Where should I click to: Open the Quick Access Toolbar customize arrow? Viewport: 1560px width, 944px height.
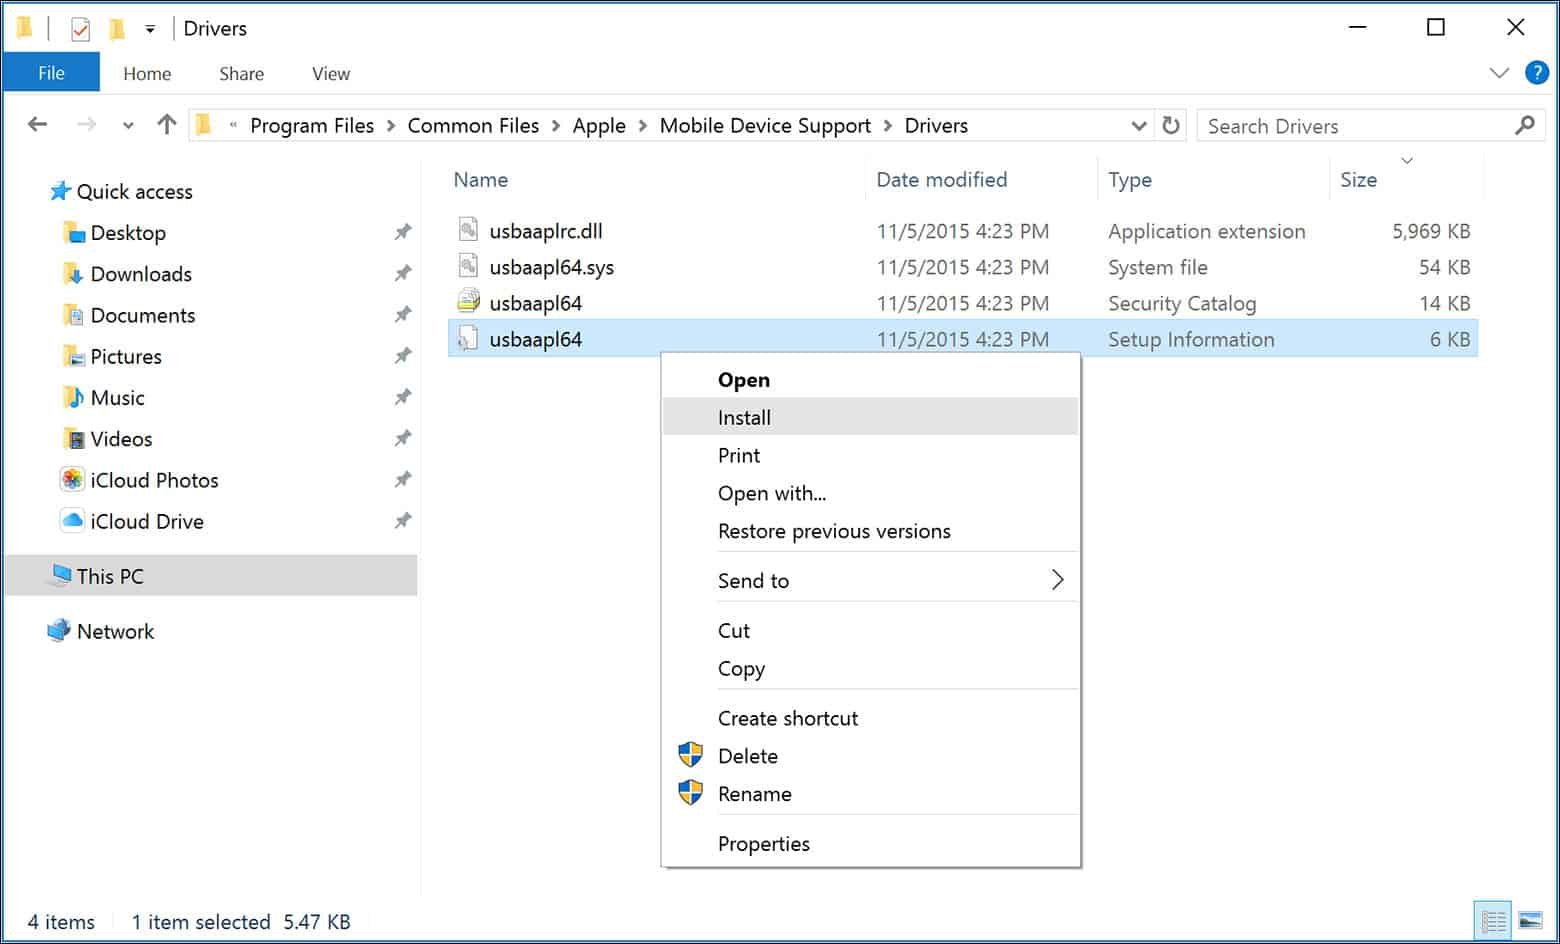(150, 29)
